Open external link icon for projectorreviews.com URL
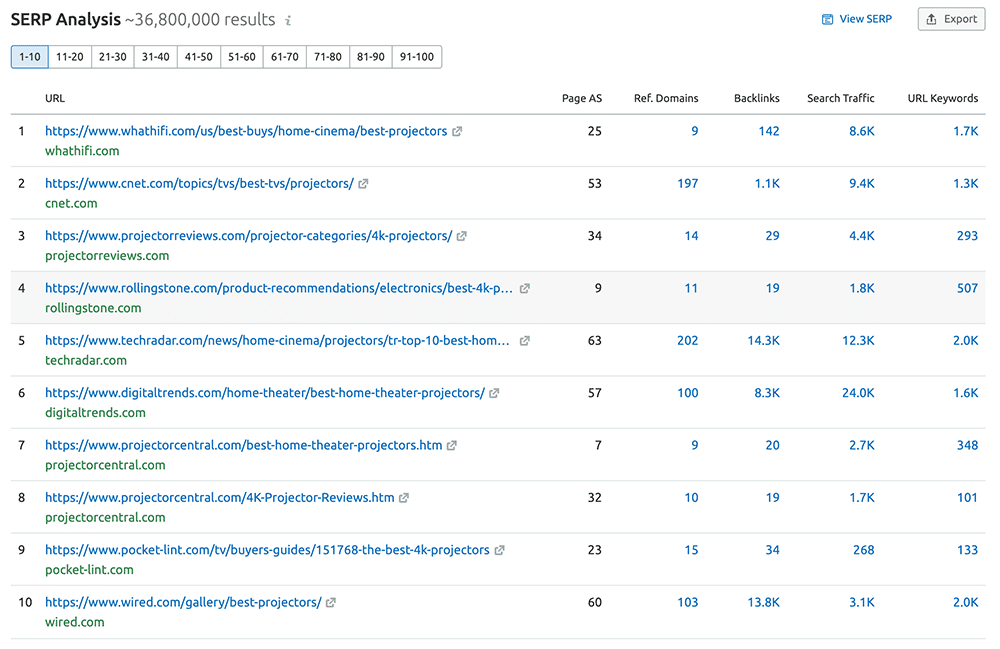The image size is (1000, 649). 462,236
